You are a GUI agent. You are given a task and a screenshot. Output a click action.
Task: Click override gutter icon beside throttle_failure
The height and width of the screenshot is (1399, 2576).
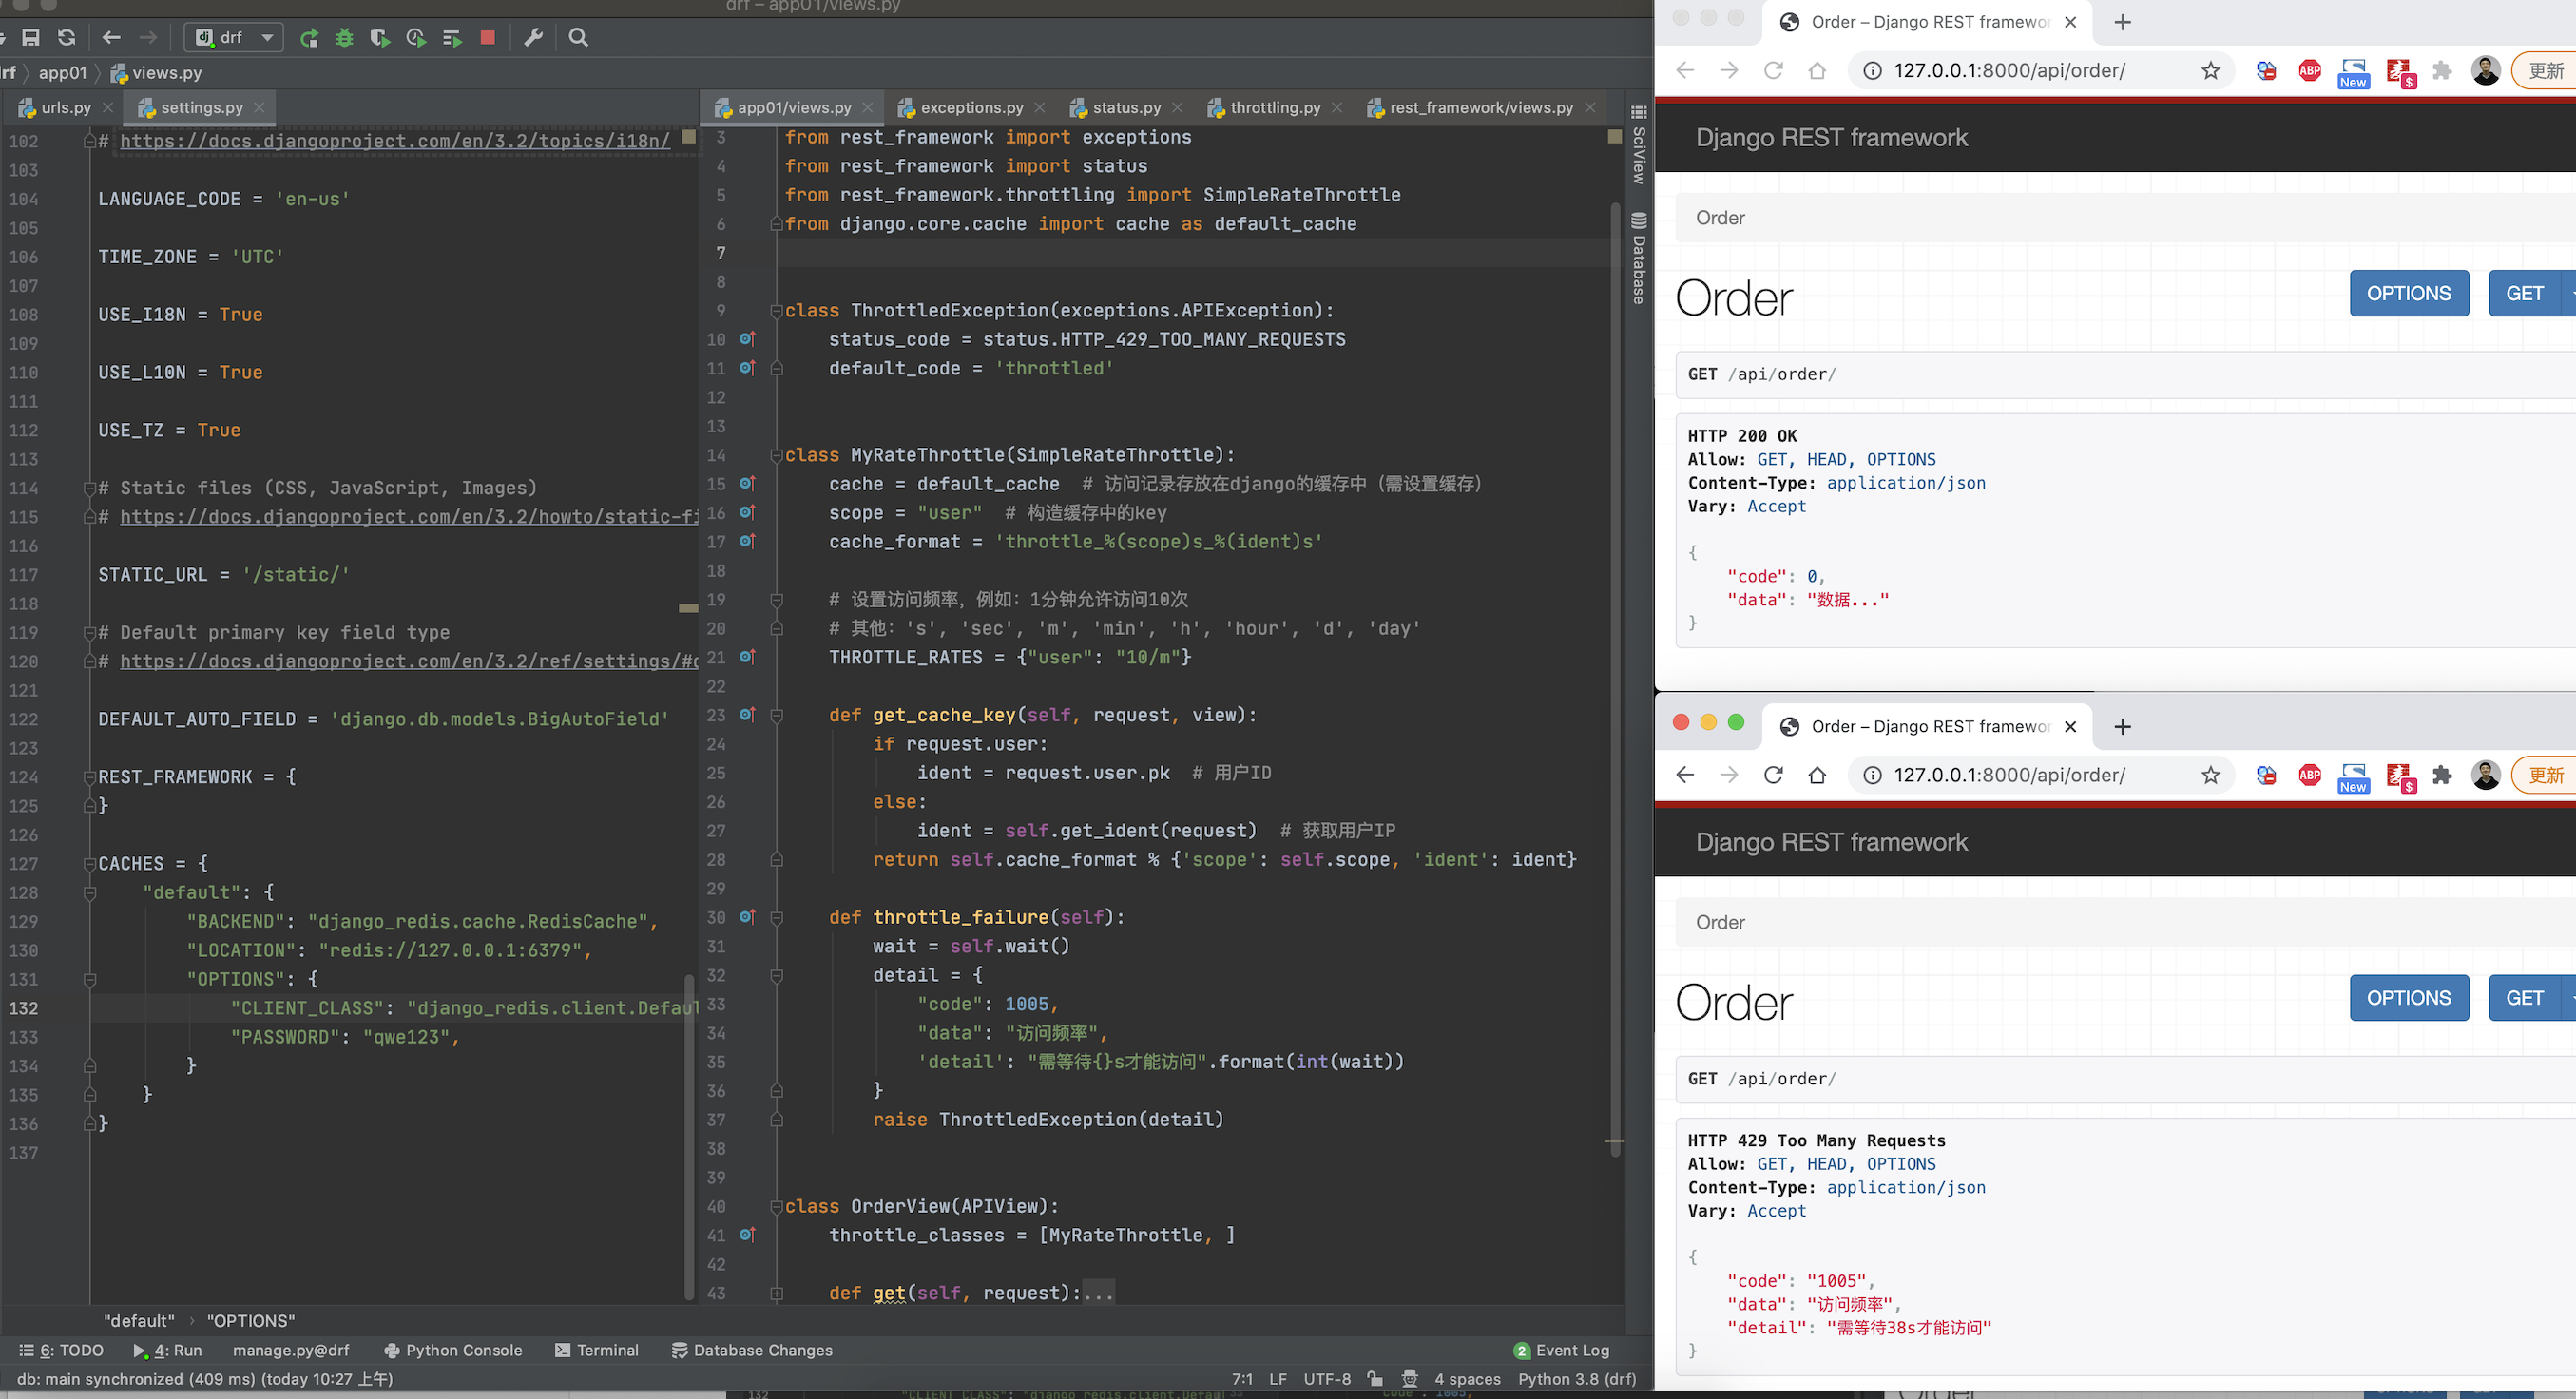coord(747,917)
